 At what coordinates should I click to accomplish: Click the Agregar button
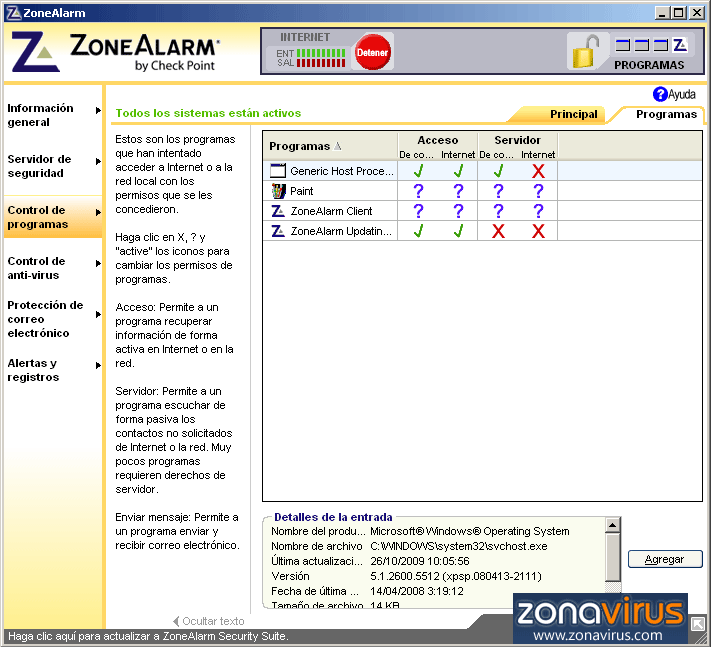tap(665, 559)
